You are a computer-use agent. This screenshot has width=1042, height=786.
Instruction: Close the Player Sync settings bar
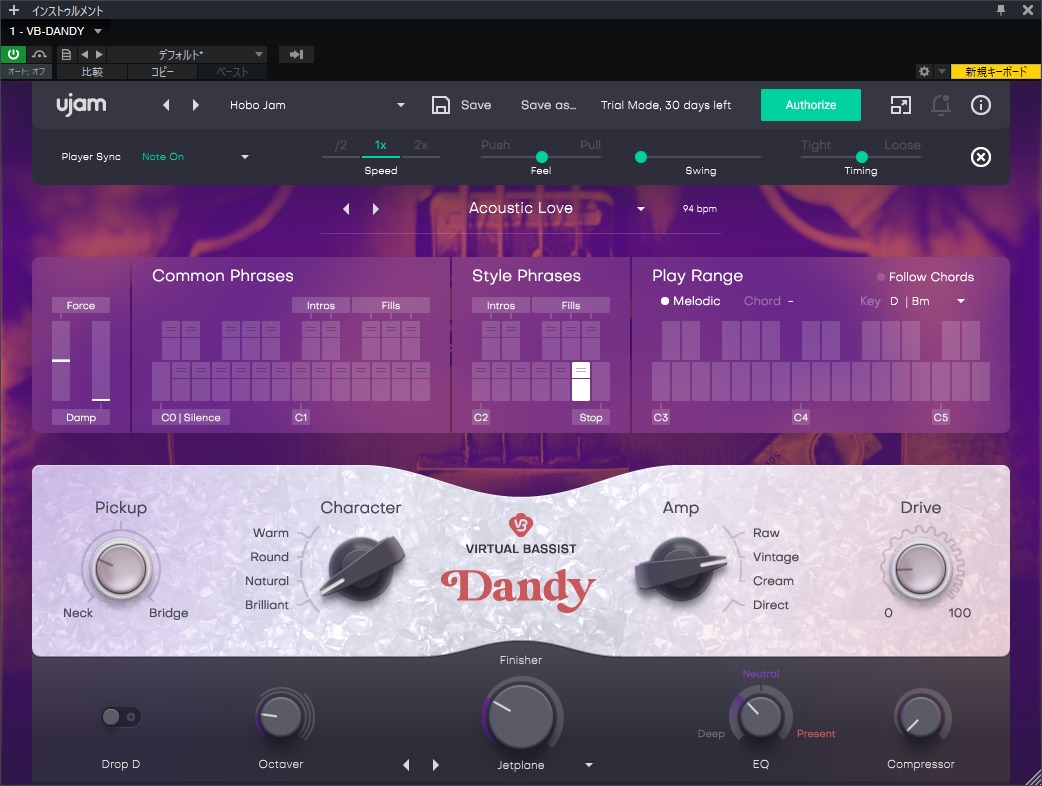coord(981,157)
